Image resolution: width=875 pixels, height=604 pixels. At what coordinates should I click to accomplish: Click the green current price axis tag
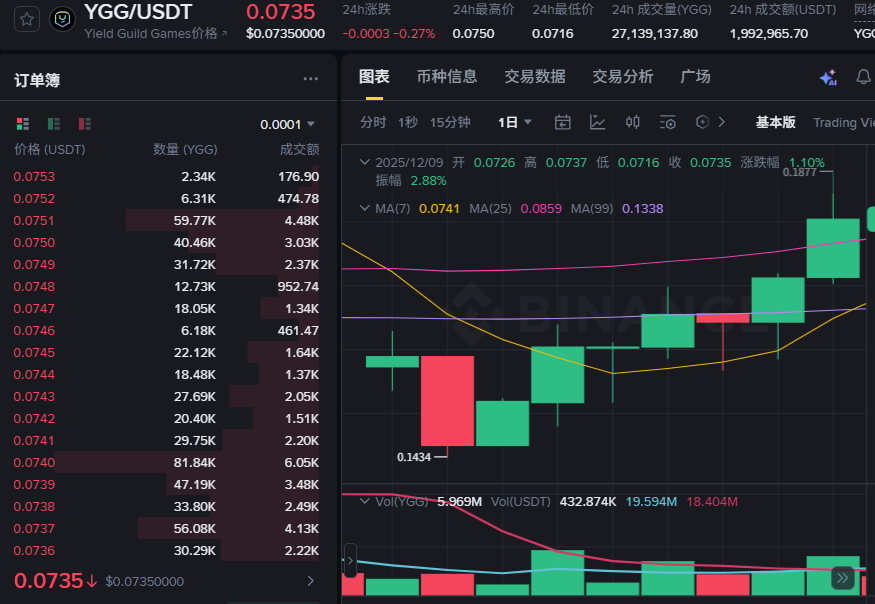click(x=871, y=219)
